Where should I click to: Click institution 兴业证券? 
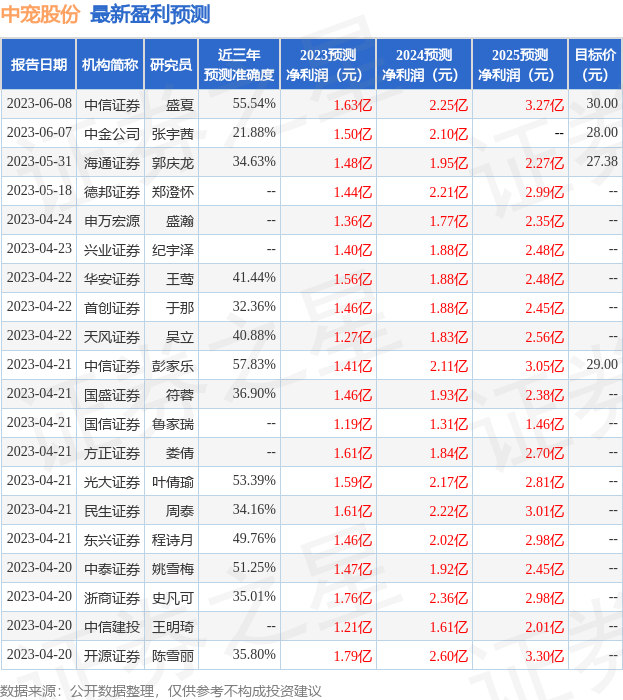112,250
